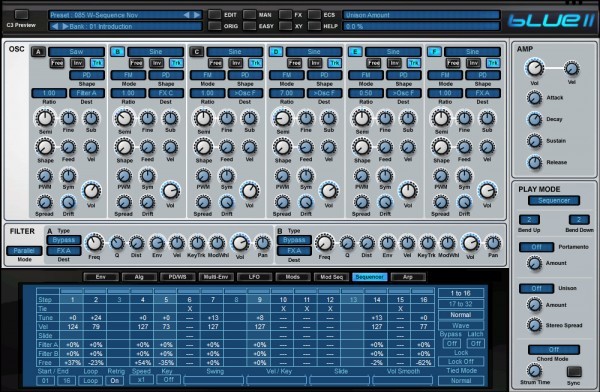Click the C3 Preview button
Viewport: 600px width, 392px height.
(21, 15)
